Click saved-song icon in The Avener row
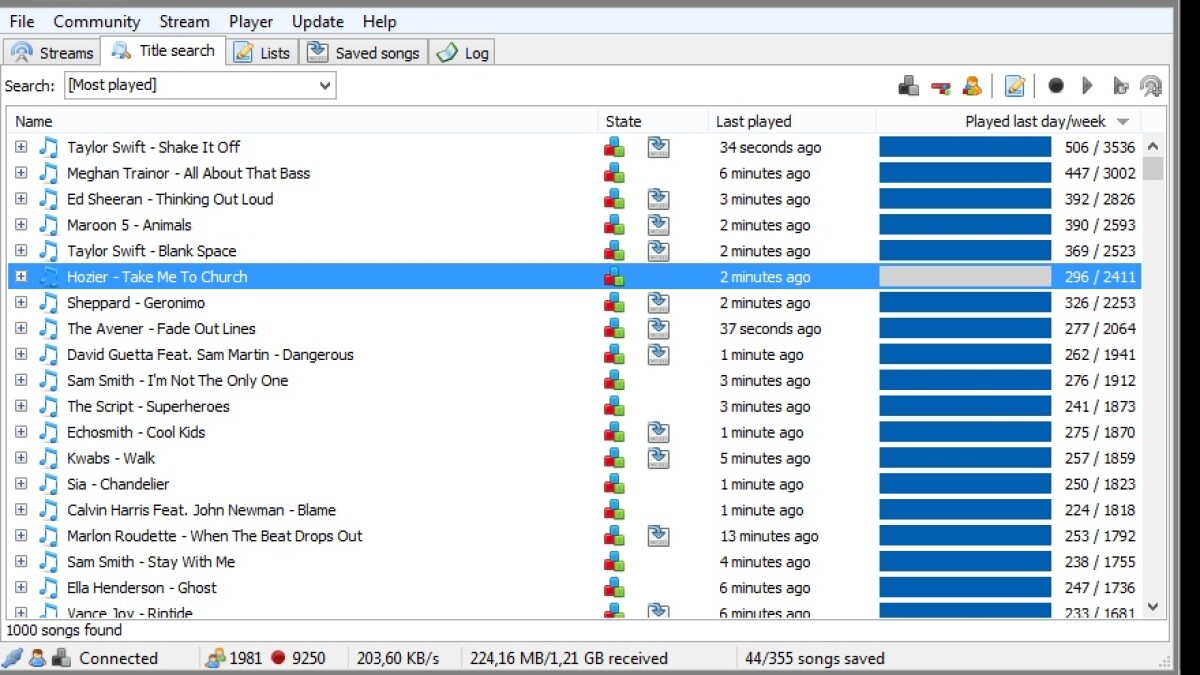Image resolution: width=1200 pixels, height=675 pixels. pyautogui.click(x=658, y=329)
